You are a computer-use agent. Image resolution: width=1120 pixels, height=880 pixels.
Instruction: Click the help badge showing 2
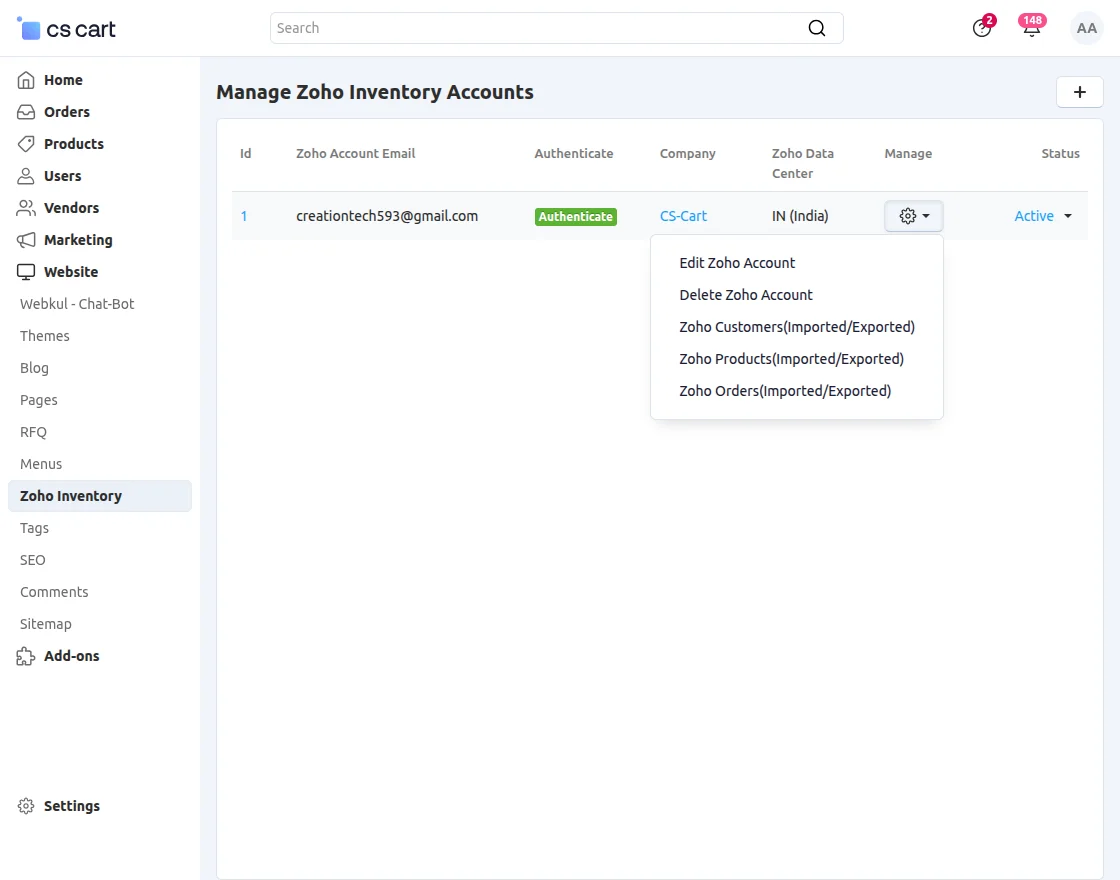click(981, 28)
